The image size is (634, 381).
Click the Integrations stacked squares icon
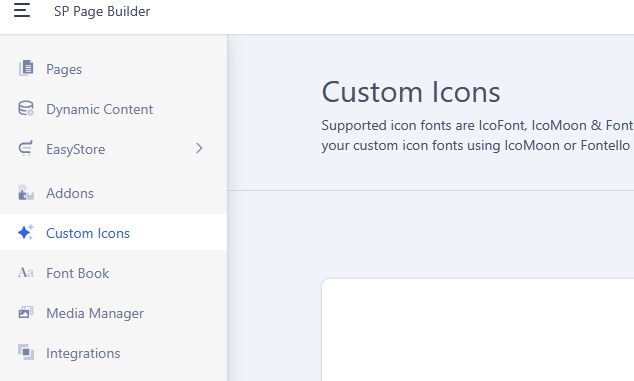(x=26, y=352)
